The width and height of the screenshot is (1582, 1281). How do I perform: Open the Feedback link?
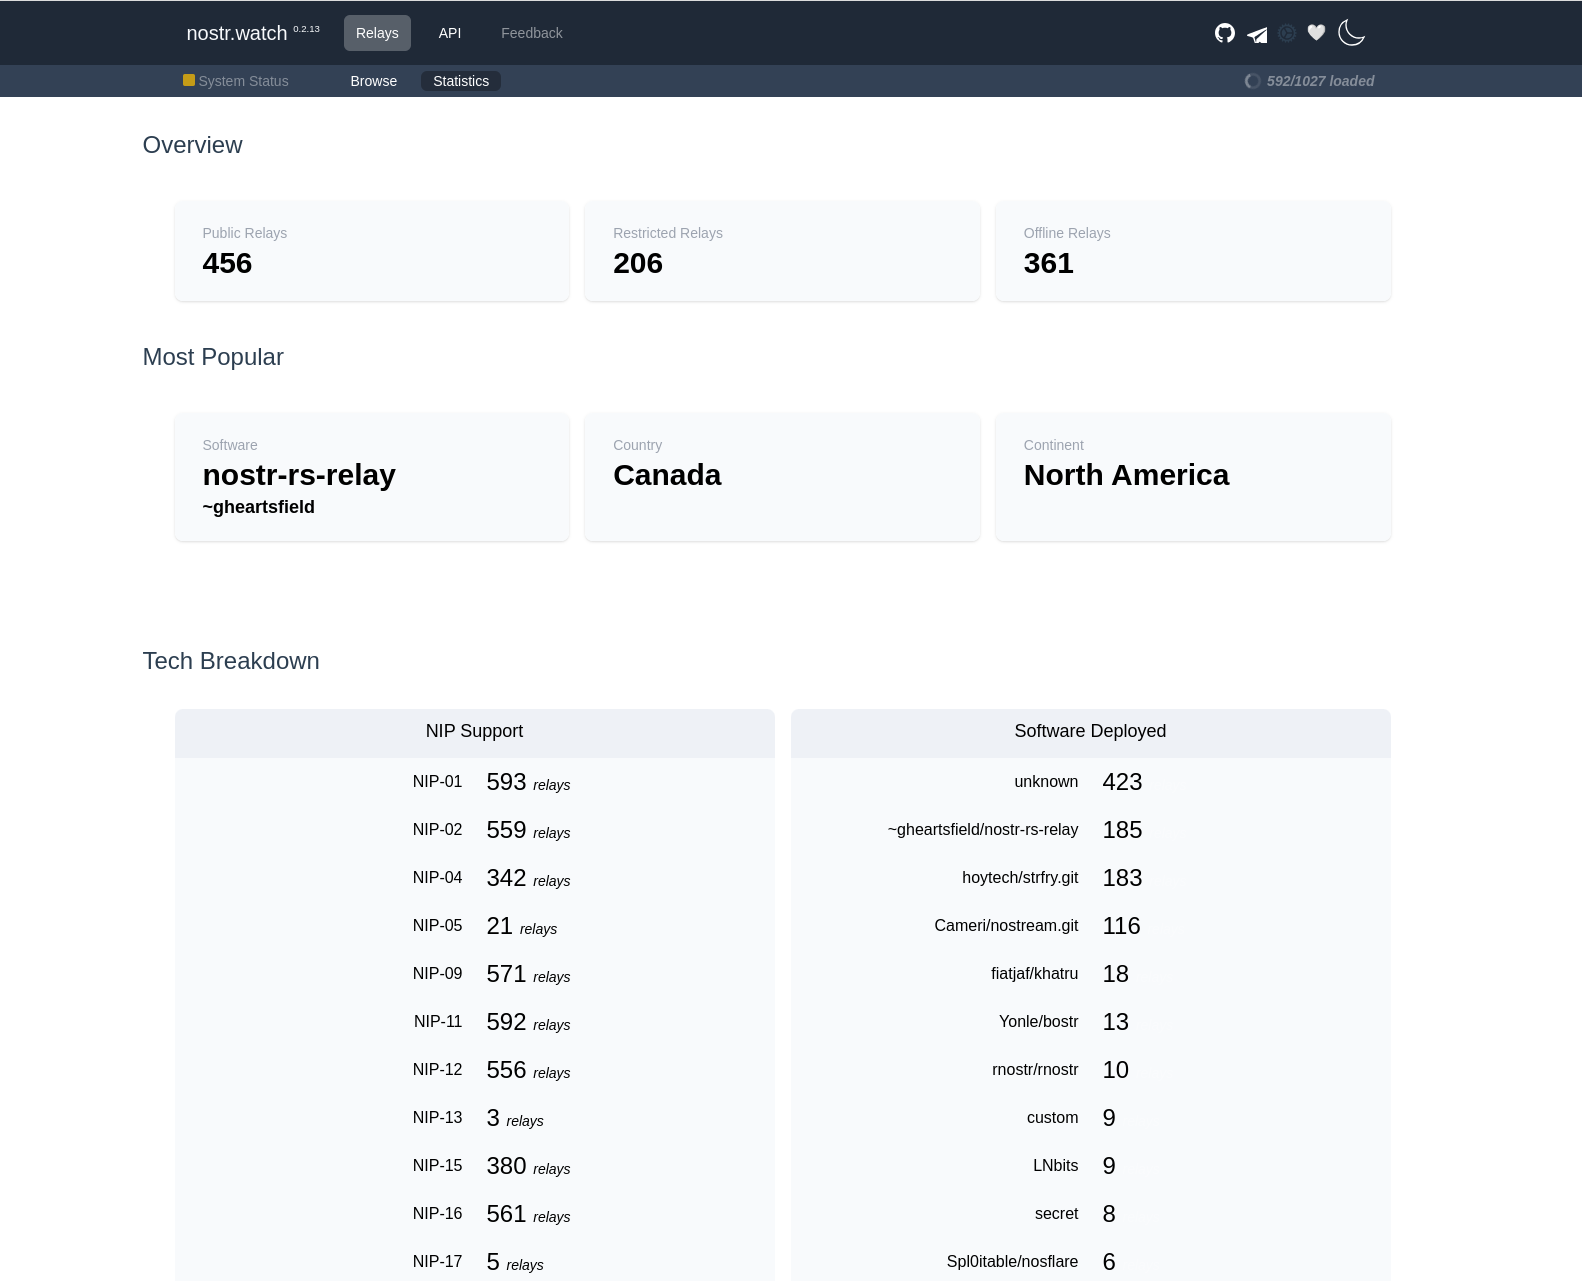(x=531, y=33)
